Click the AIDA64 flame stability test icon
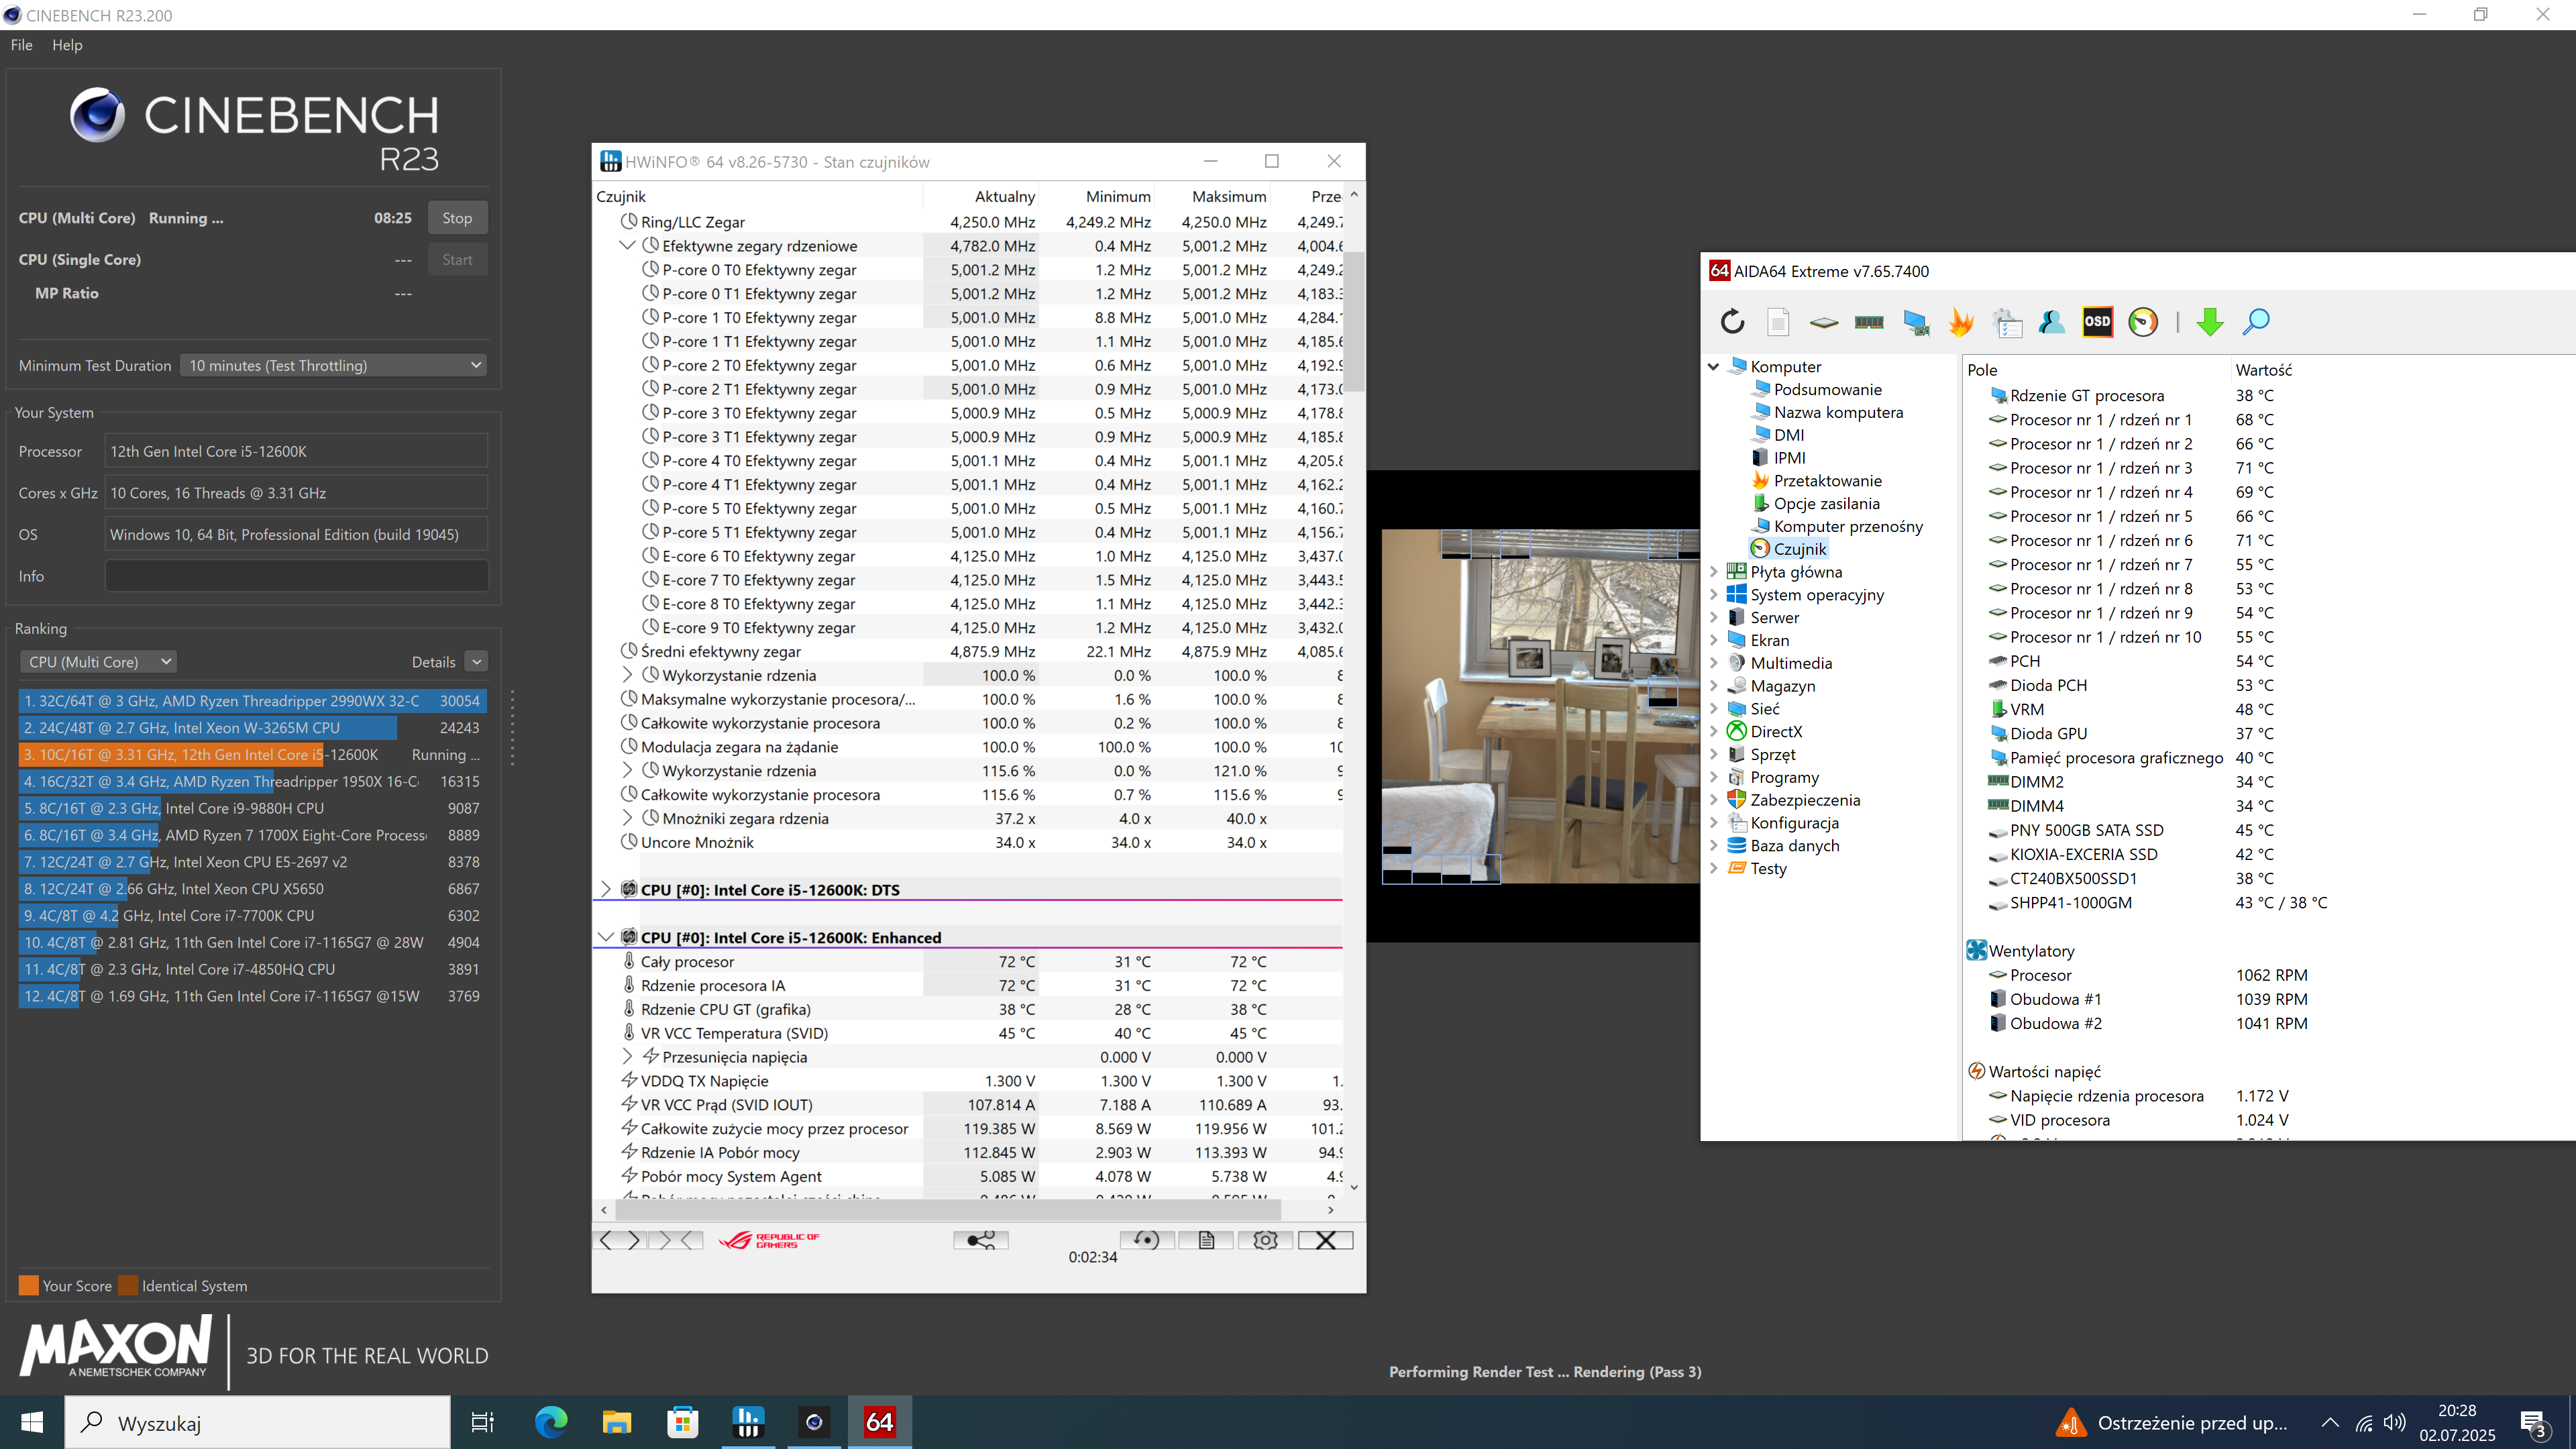 coord(1961,322)
